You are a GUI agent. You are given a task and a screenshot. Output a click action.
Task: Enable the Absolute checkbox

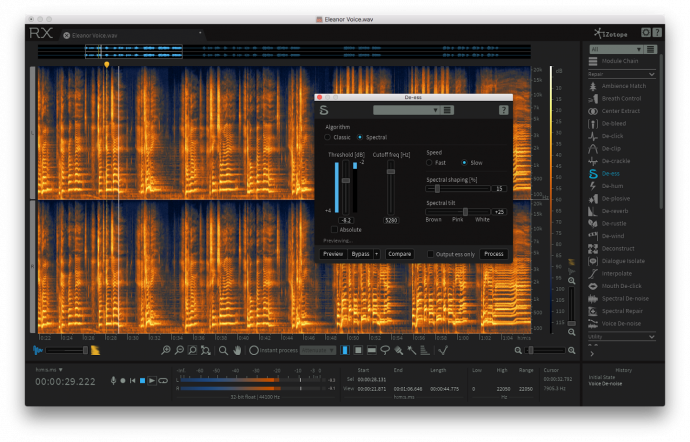(334, 230)
